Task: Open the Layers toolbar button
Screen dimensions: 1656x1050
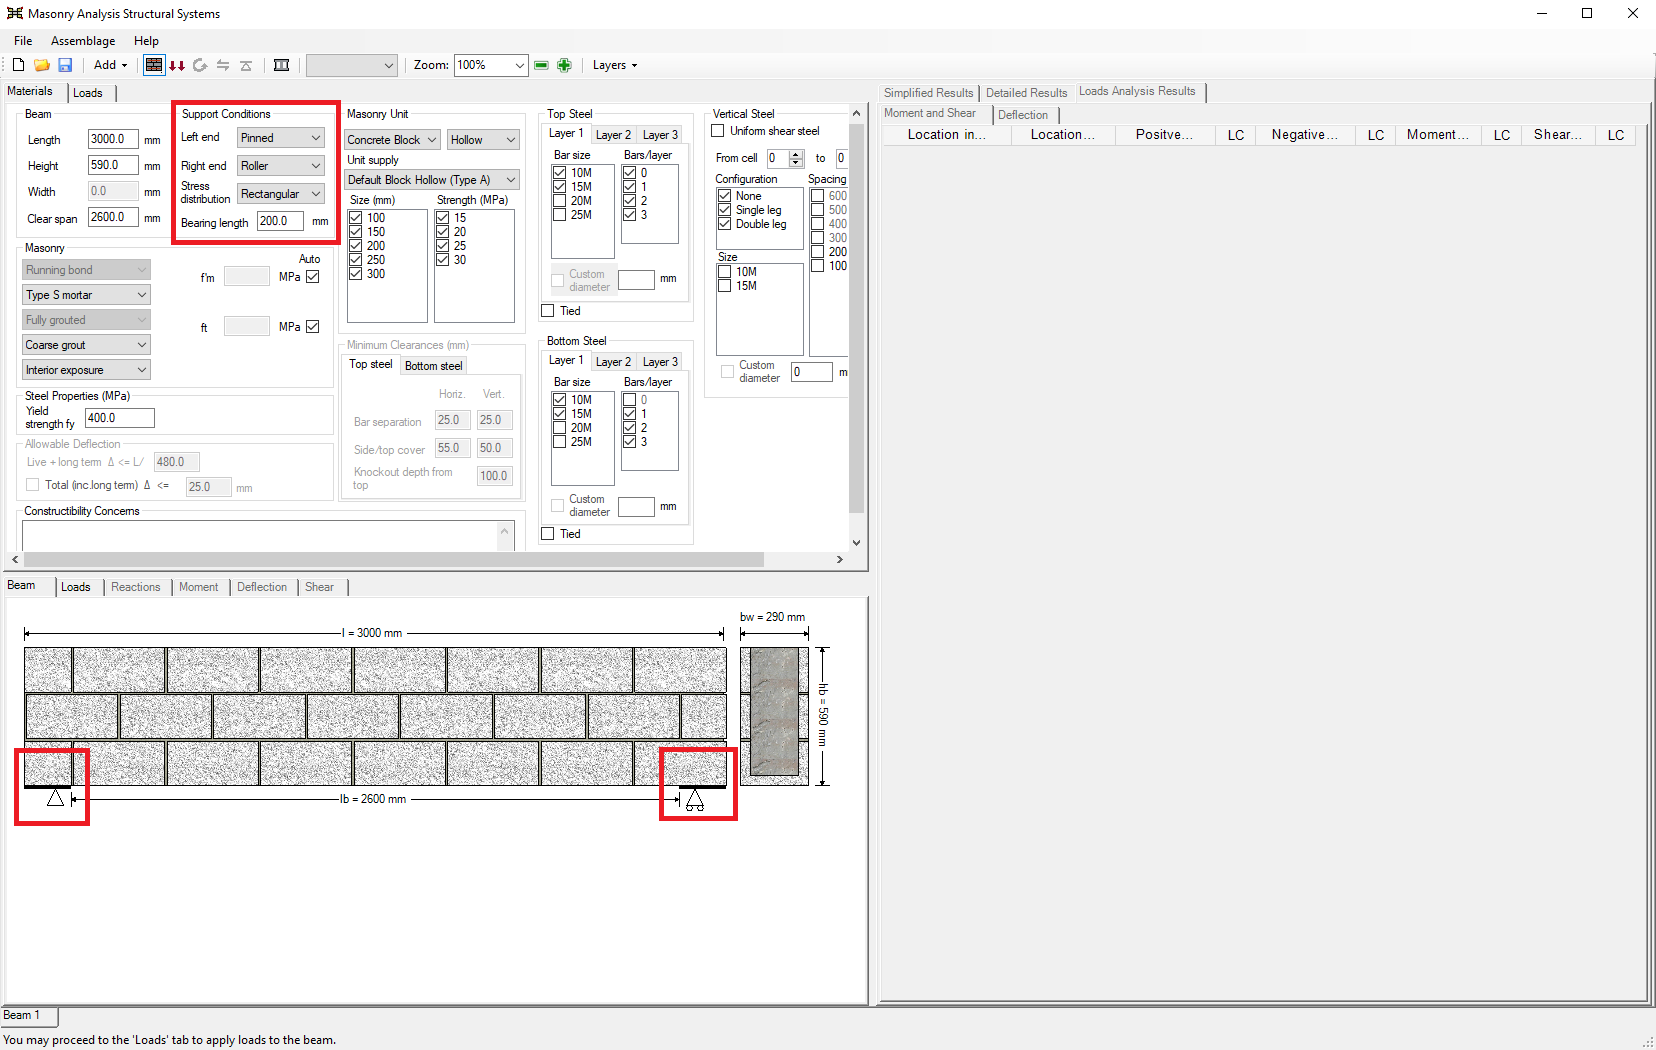Action: pos(614,65)
